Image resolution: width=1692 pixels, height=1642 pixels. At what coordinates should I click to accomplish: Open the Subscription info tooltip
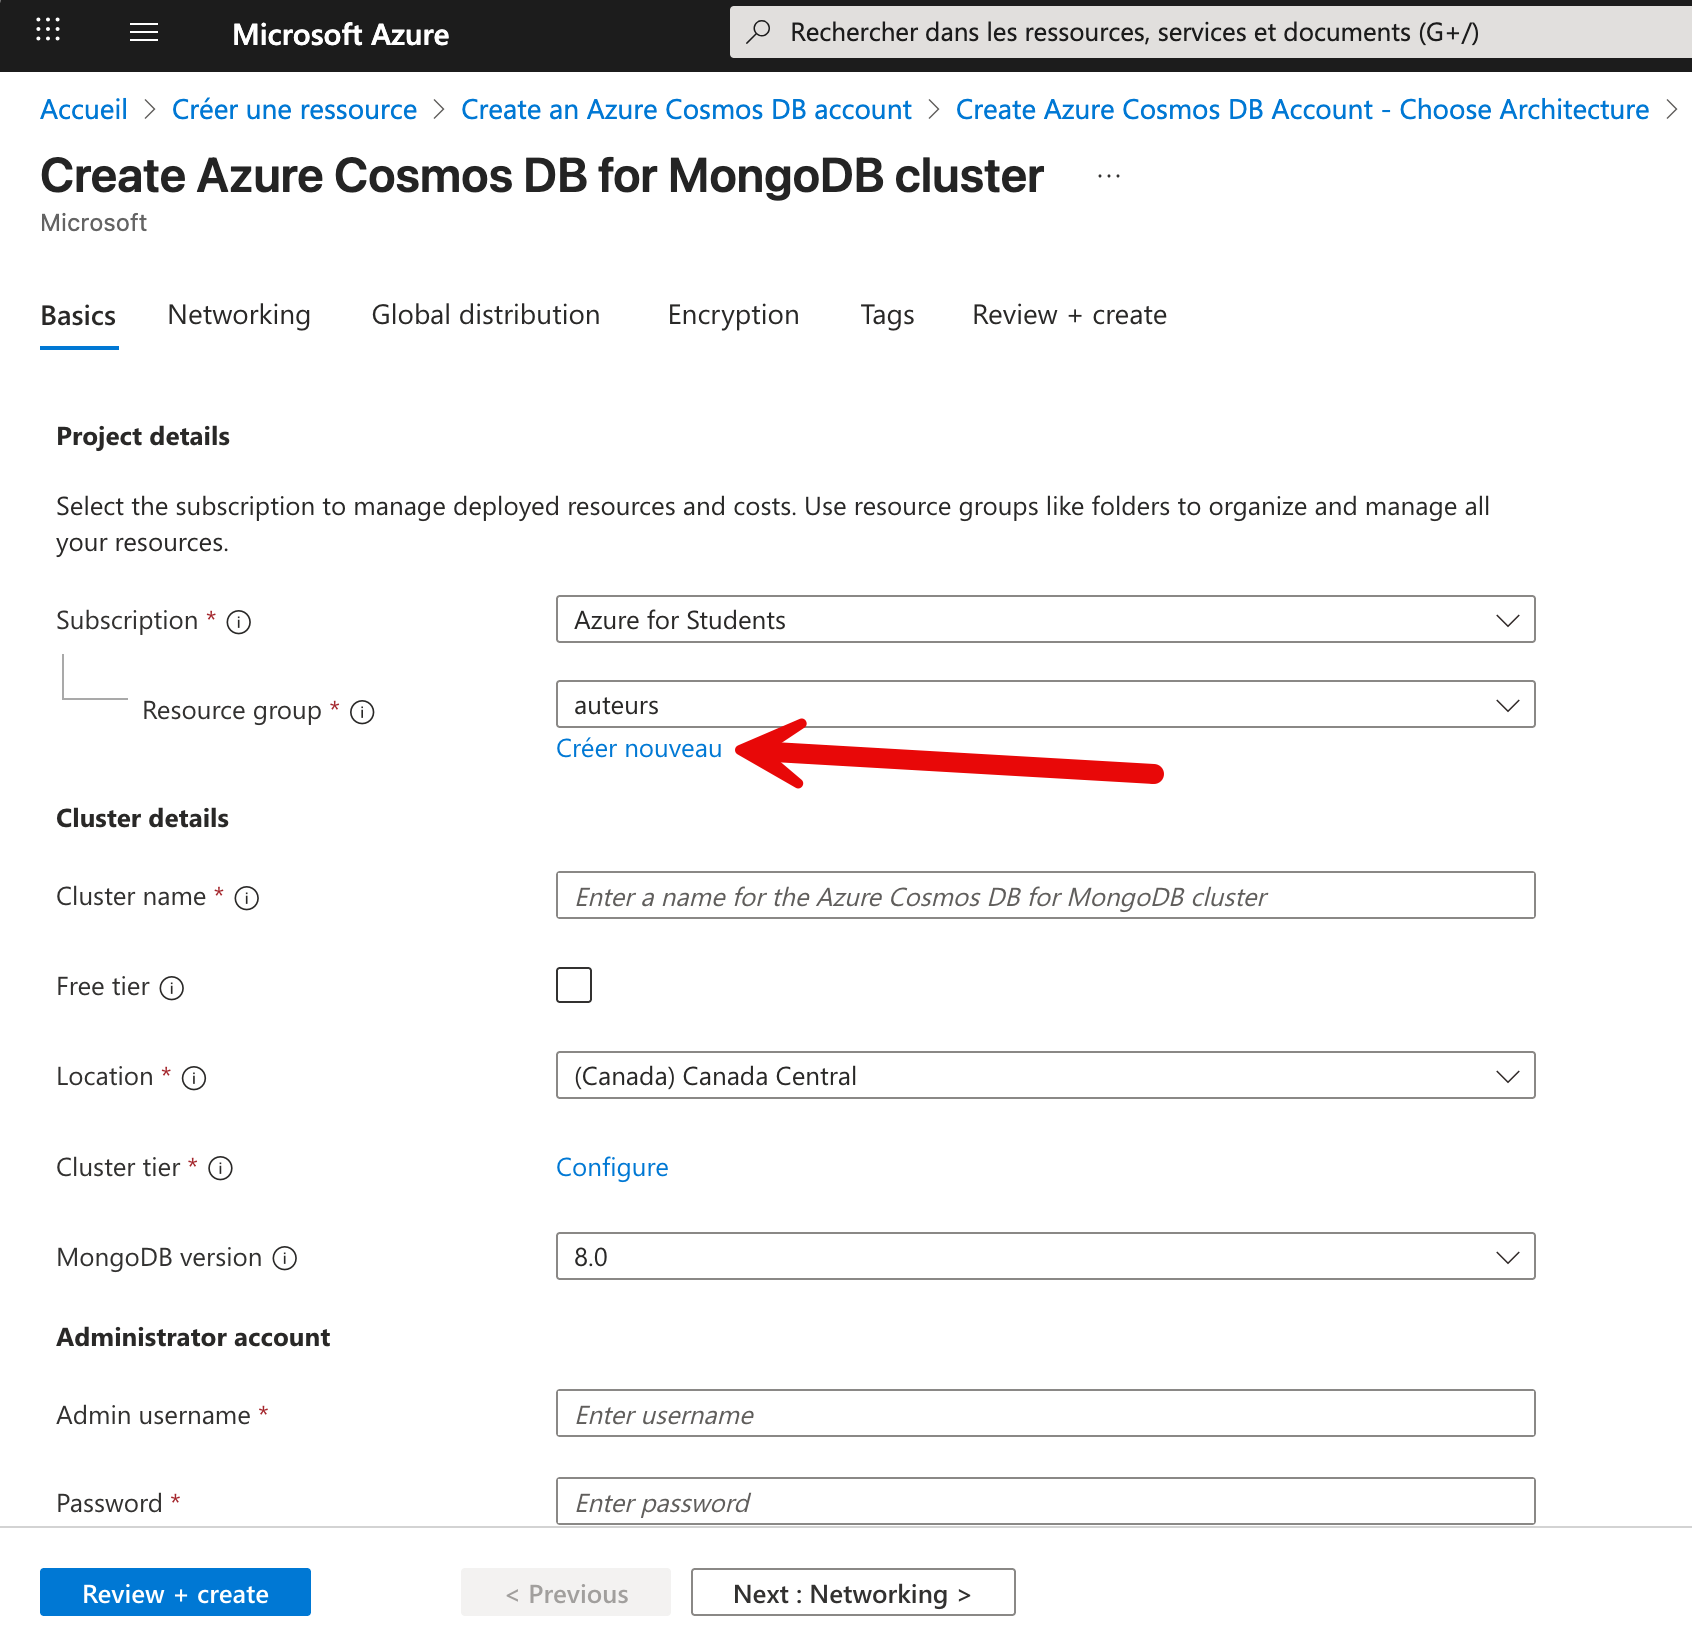(238, 621)
